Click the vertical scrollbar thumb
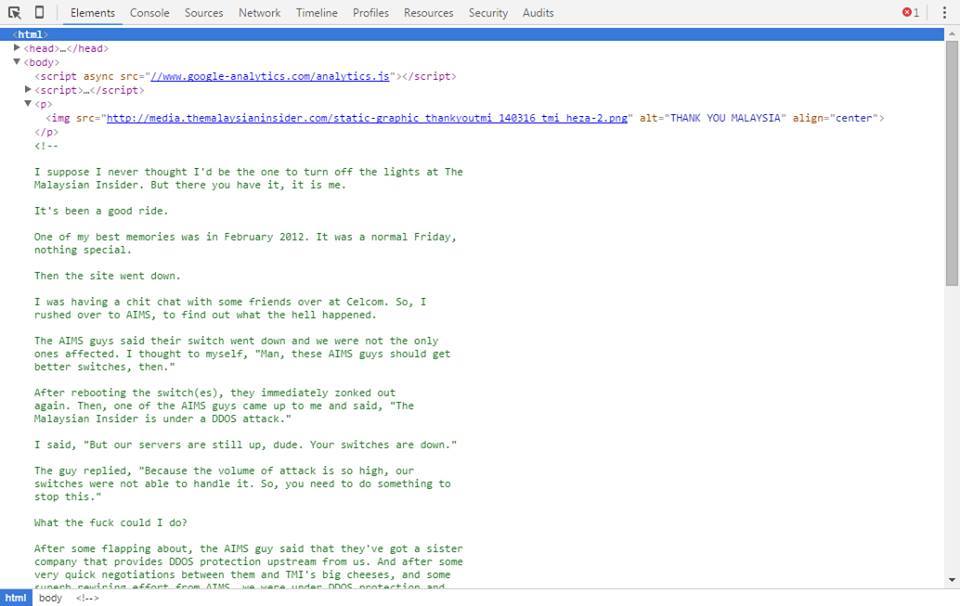 951,163
